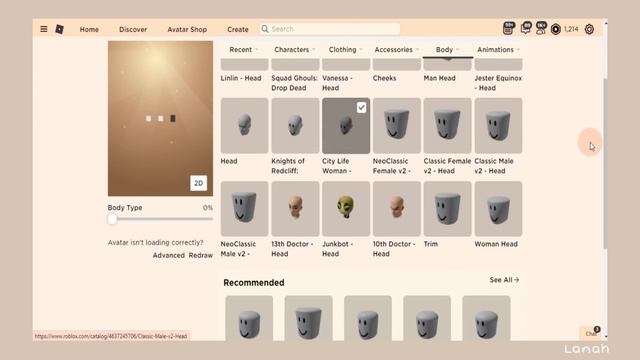The image size is (640, 360).
Task: Click the Advanced link under avatar preview
Action: [x=169, y=255]
